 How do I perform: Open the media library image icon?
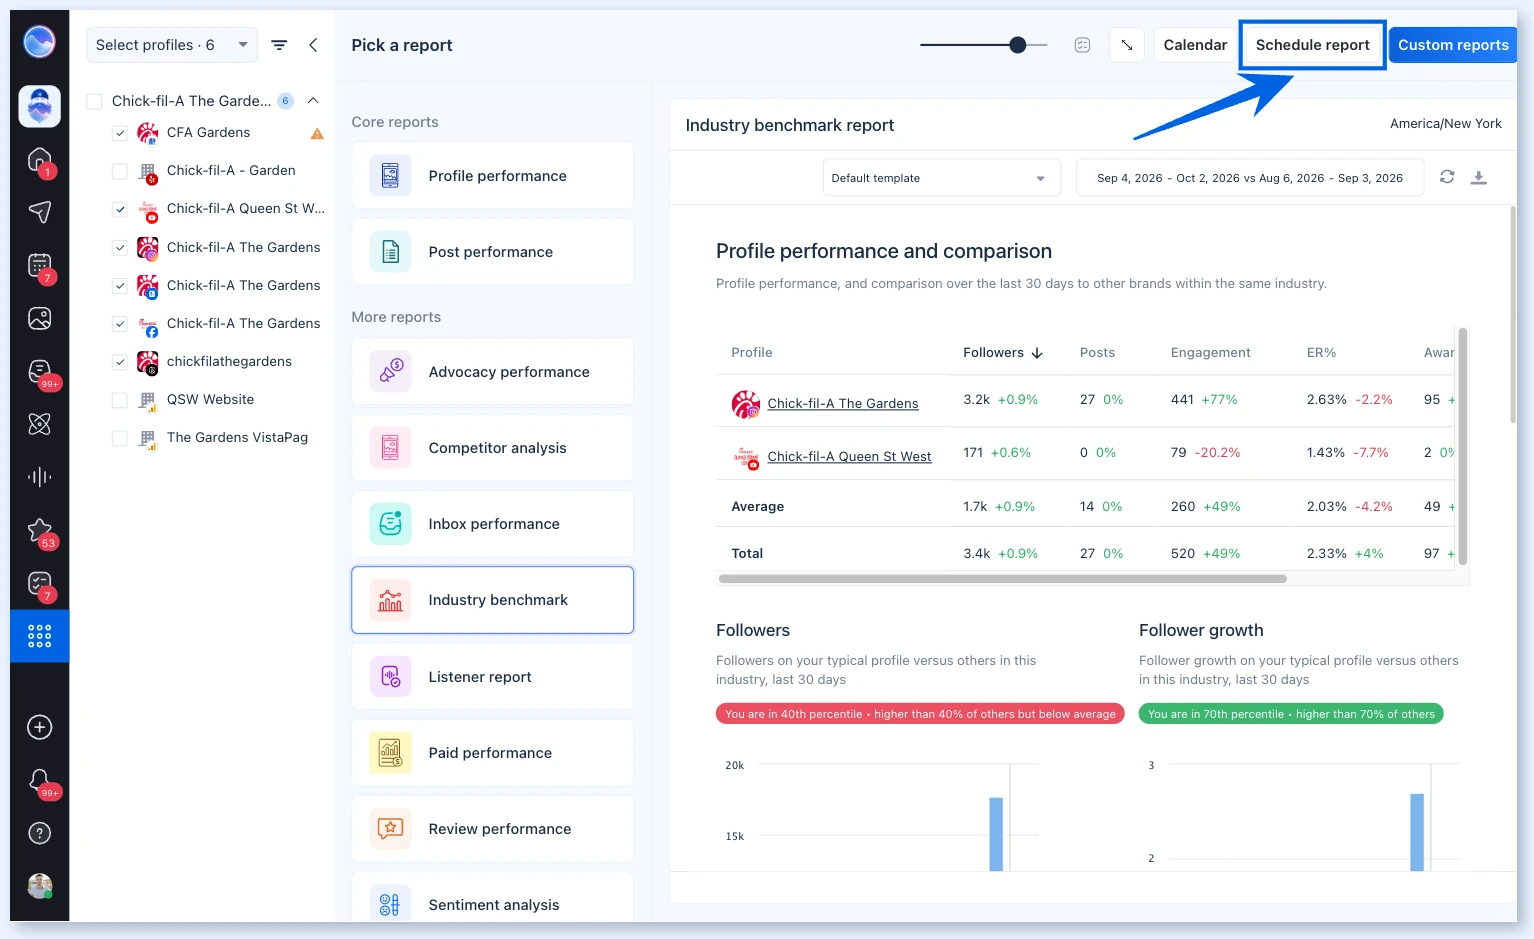pos(39,319)
